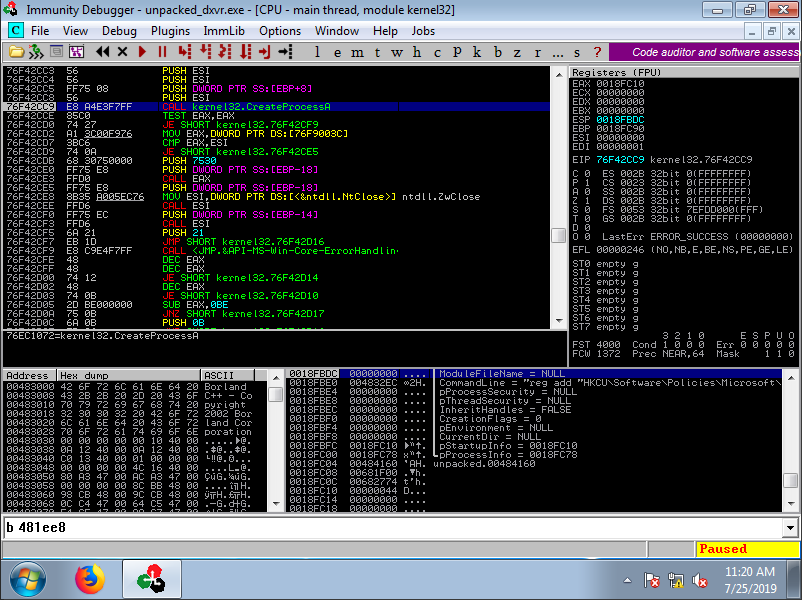Show Source via 's' button
802x600 pixels.
(x=577, y=52)
